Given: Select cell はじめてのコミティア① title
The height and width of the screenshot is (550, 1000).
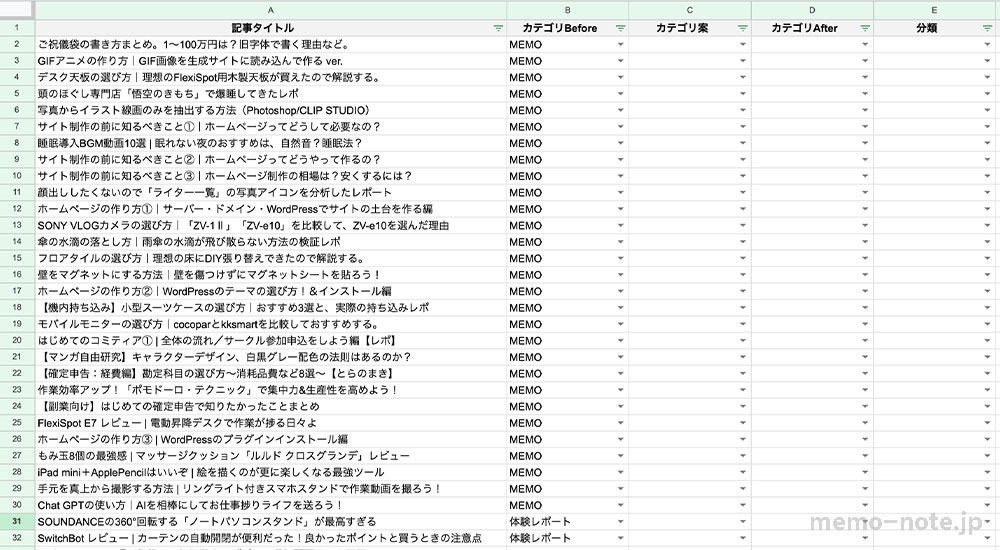Looking at the screenshot, I should point(271,341).
